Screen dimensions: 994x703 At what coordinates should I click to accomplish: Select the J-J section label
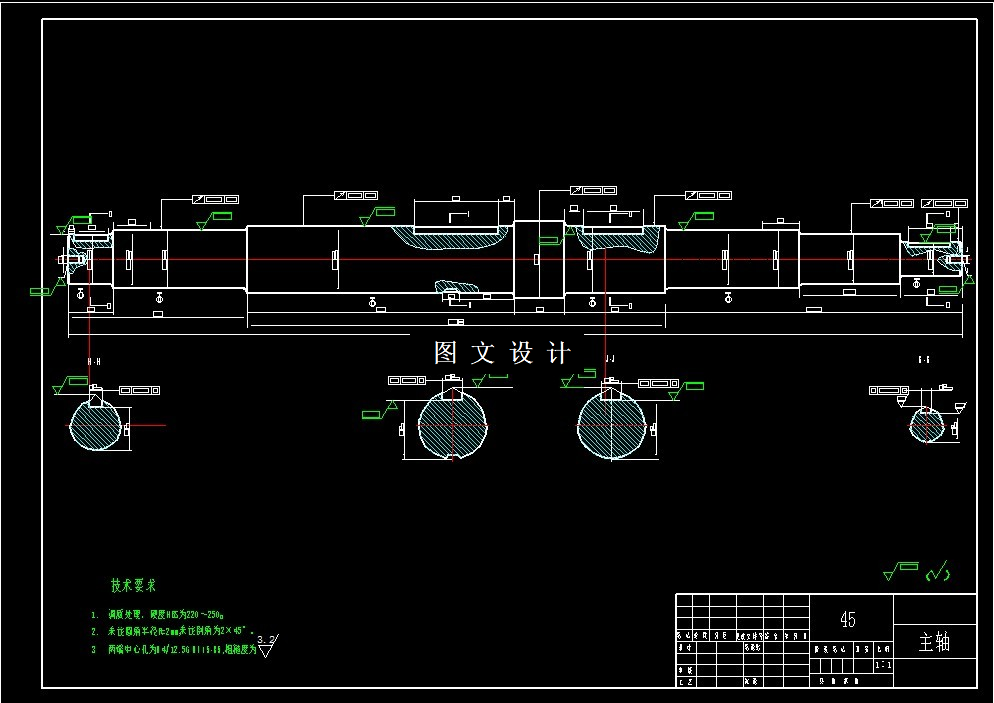click(x=609, y=359)
